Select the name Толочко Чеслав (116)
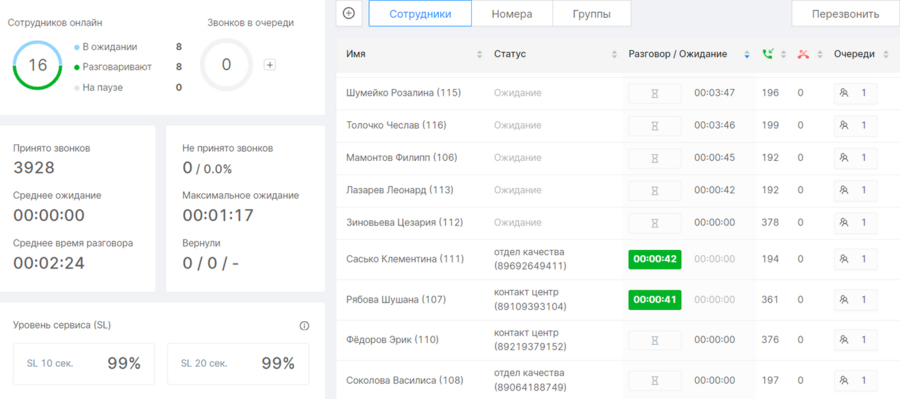The image size is (900, 399). pyautogui.click(x=396, y=125)
